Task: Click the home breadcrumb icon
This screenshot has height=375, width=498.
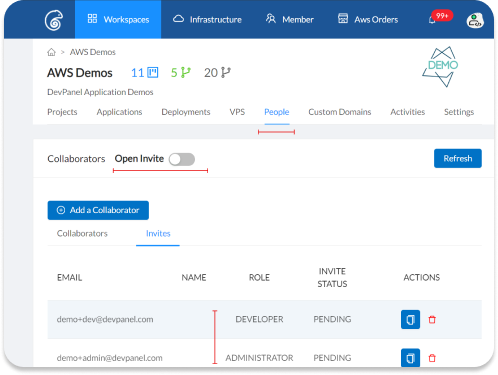Action: pos(51,52)
